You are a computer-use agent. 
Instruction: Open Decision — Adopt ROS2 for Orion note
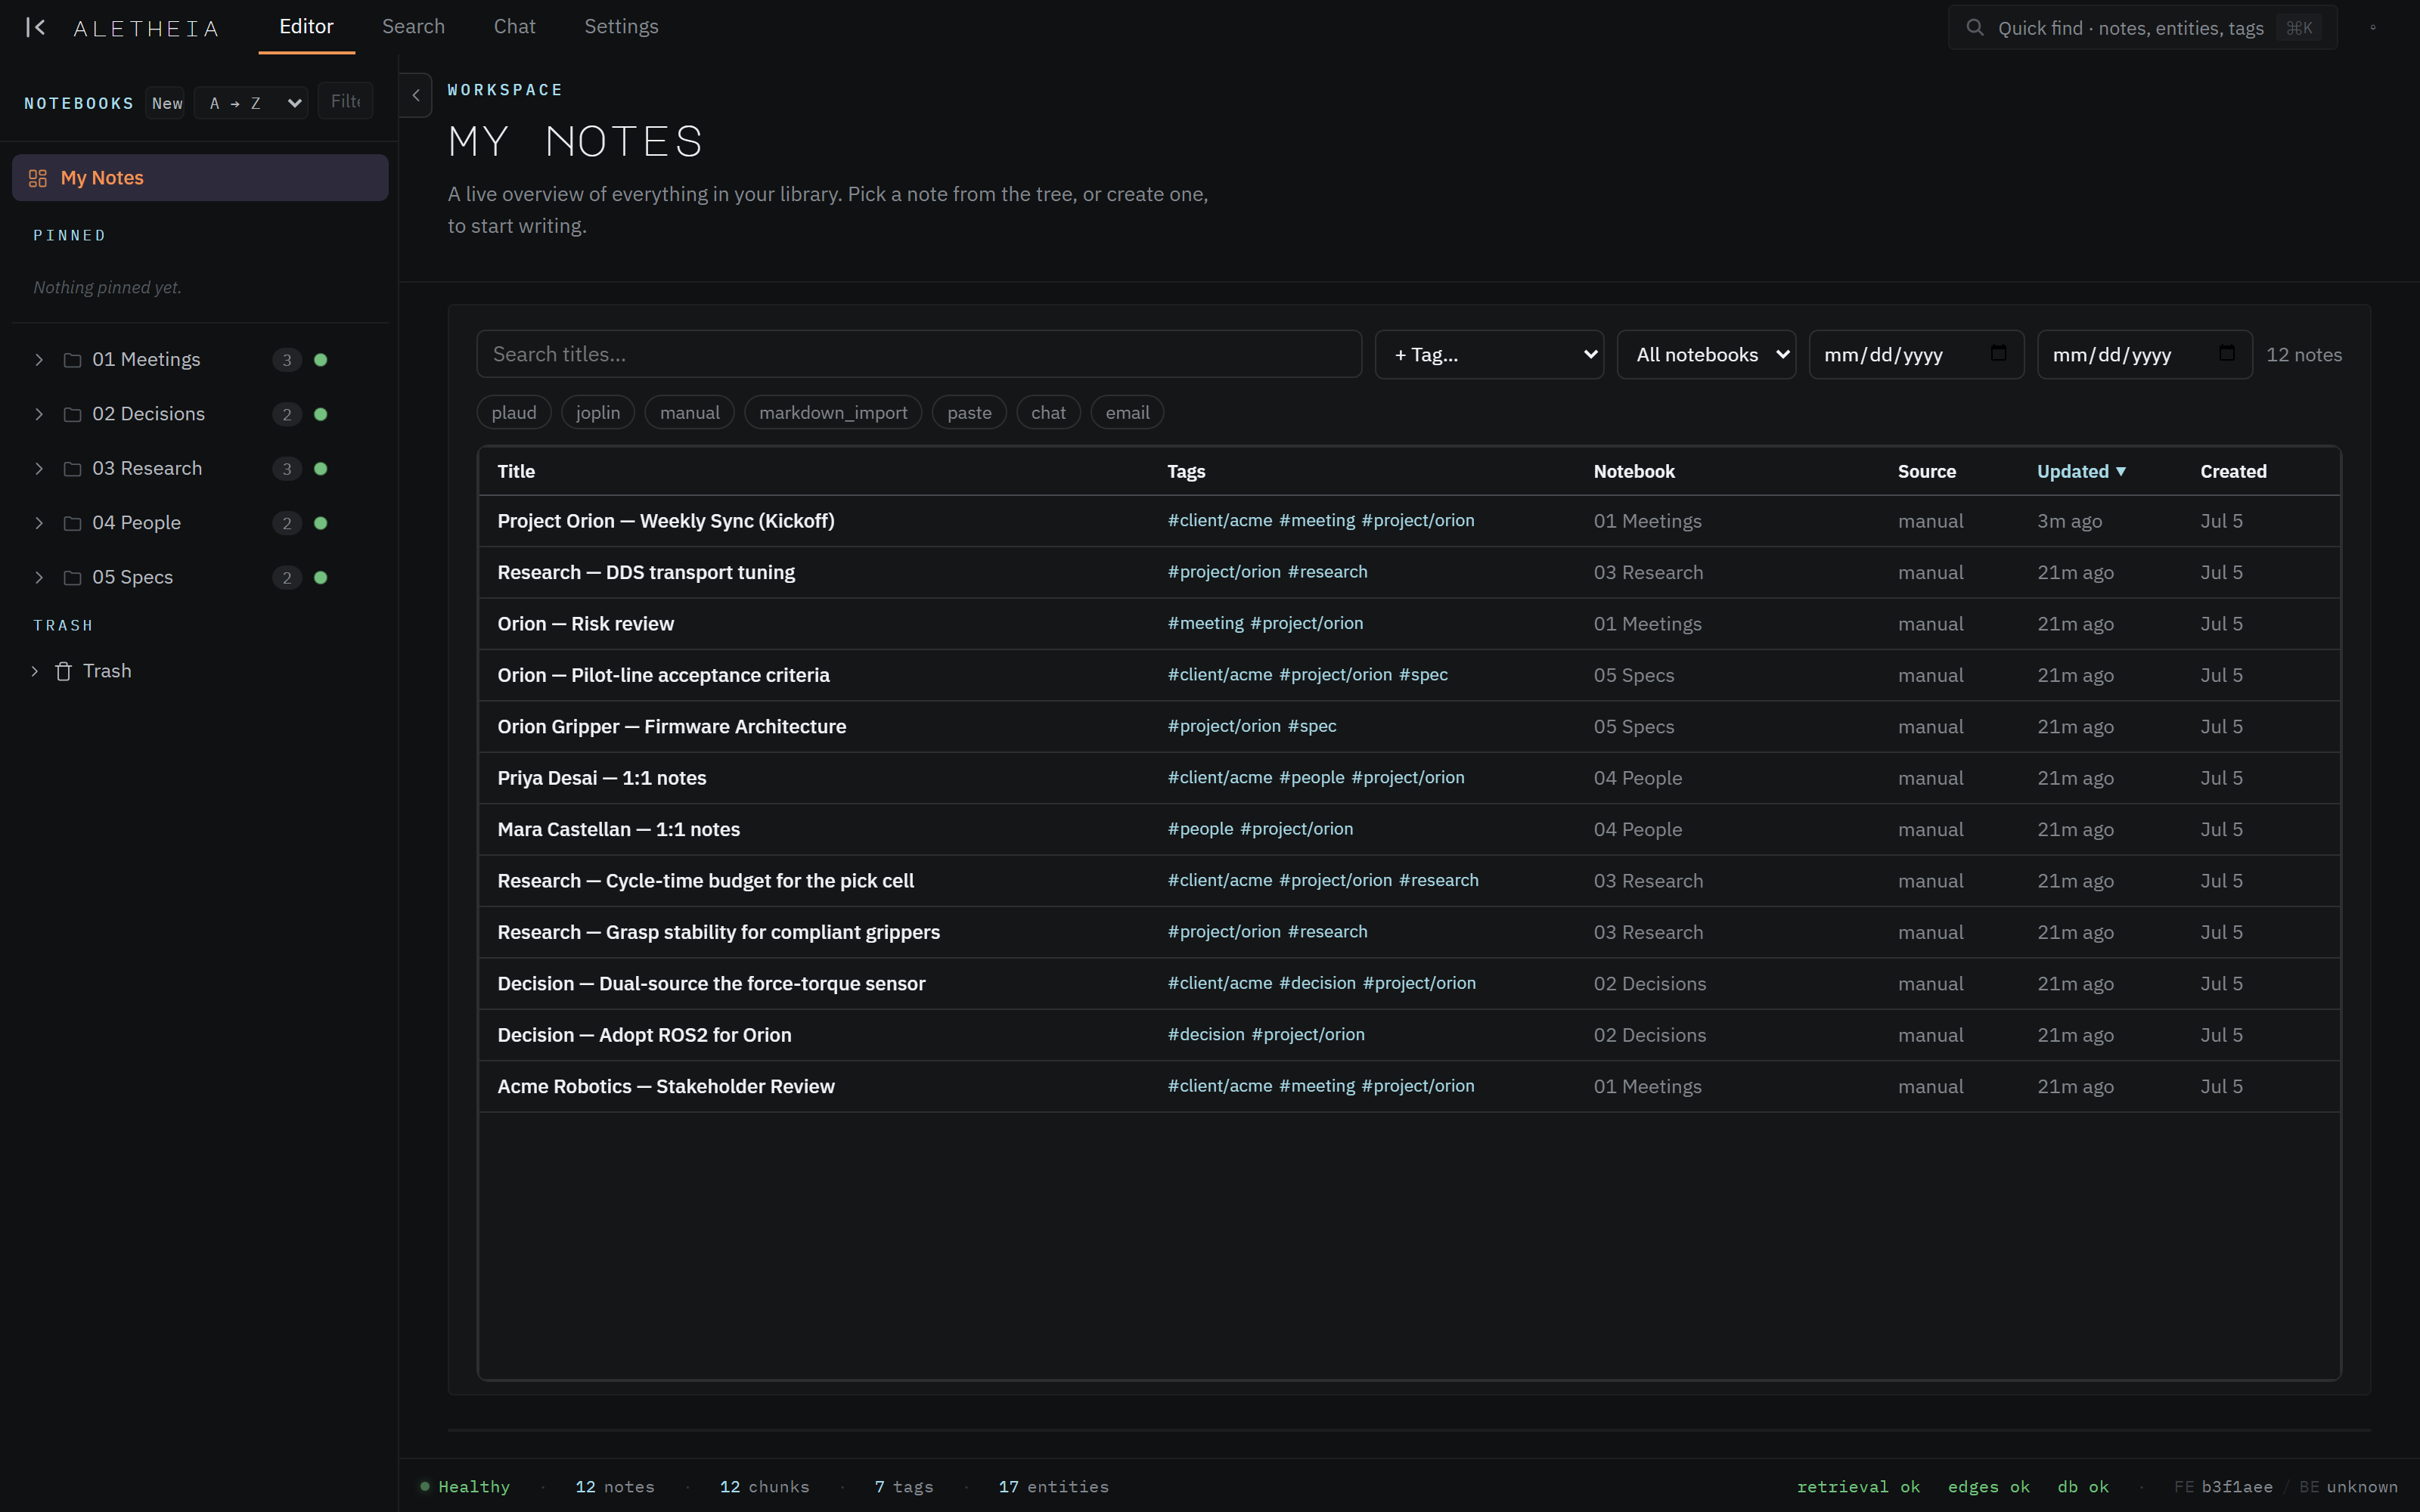(645, 1035)
